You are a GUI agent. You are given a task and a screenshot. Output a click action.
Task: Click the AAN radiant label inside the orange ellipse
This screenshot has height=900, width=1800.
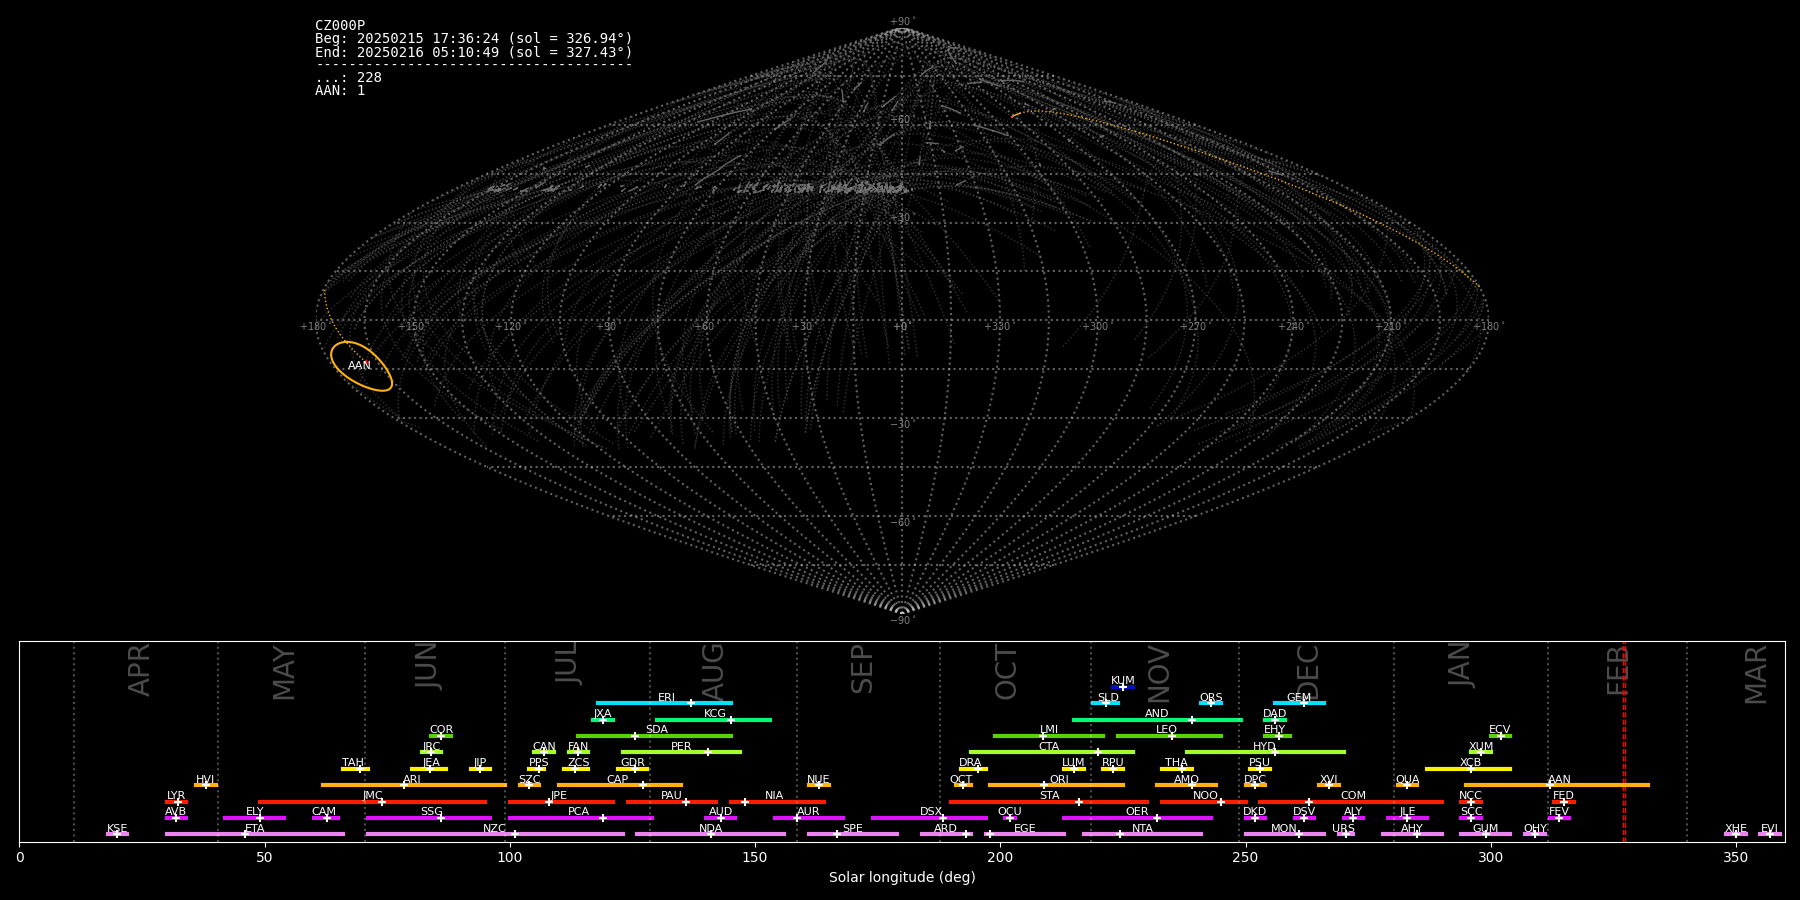[359, 366]
